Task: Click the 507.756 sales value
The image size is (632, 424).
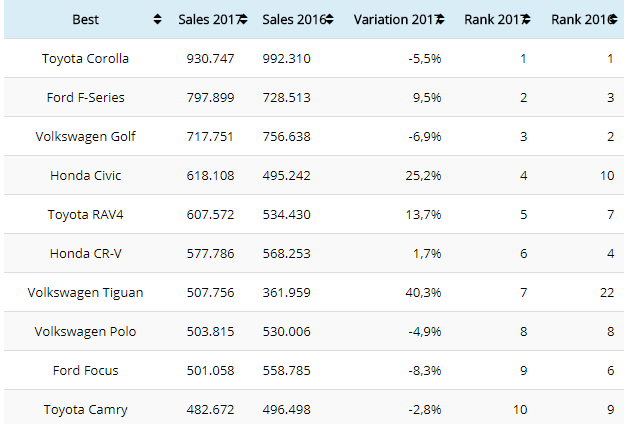Action: (210, 293)
